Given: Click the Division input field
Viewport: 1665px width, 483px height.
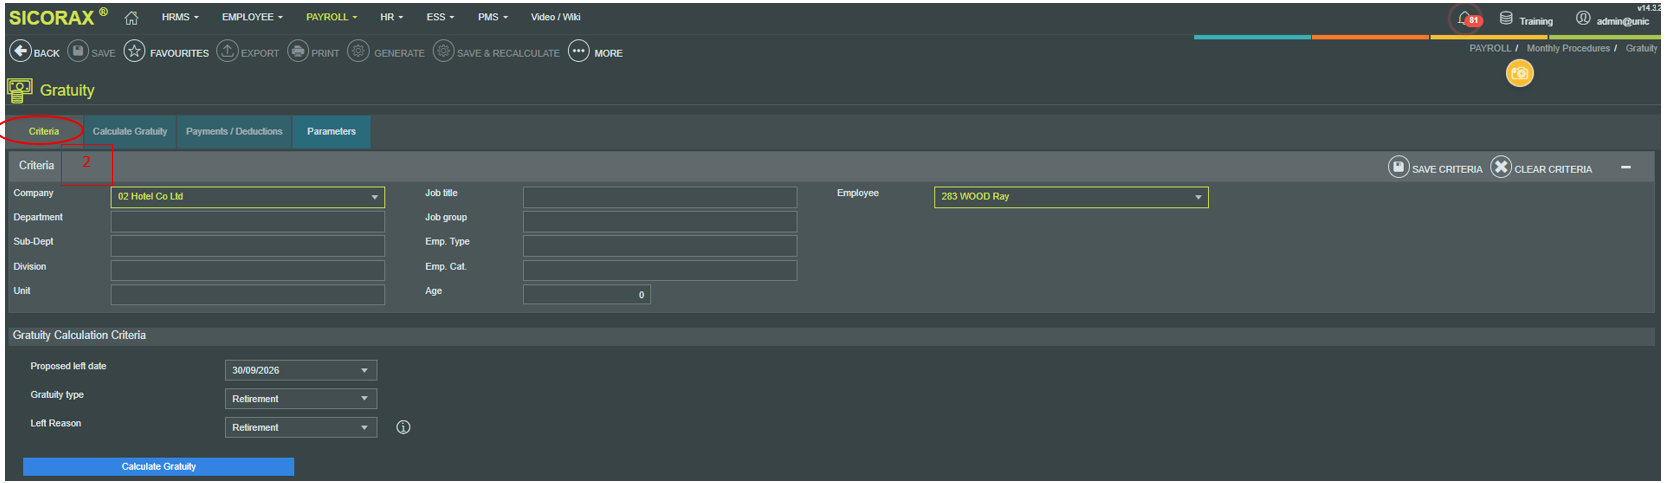Looking at the screenshot, I should 248,270.
